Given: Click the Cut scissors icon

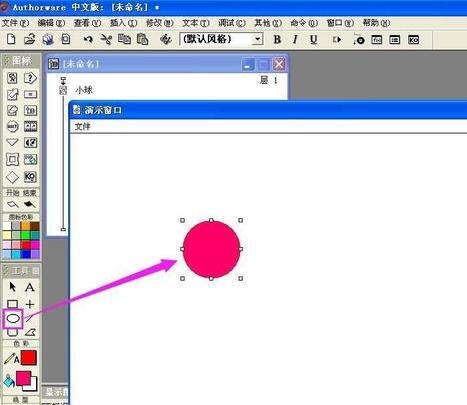Looking at the screenshot, I should tap(106, 40).
